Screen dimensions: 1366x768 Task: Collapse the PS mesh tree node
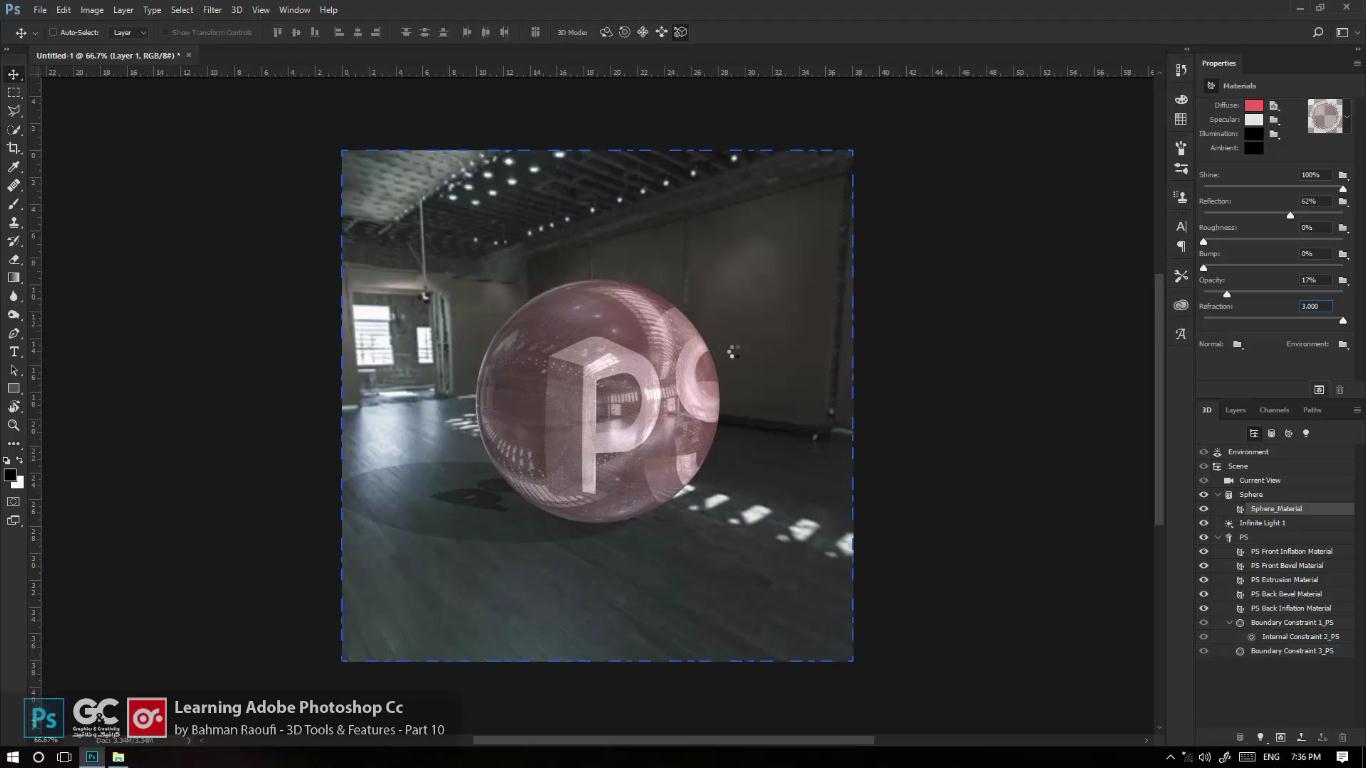tap(1218, 537)
